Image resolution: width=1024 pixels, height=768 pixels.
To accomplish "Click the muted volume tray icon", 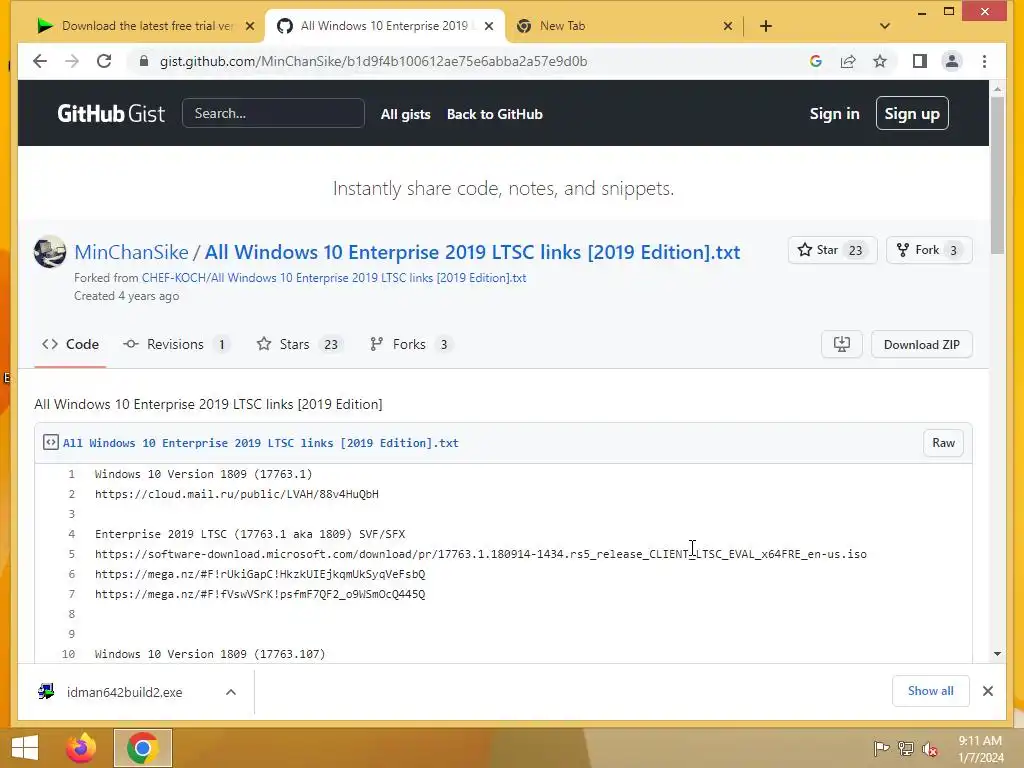I will [x=929, y=748].
